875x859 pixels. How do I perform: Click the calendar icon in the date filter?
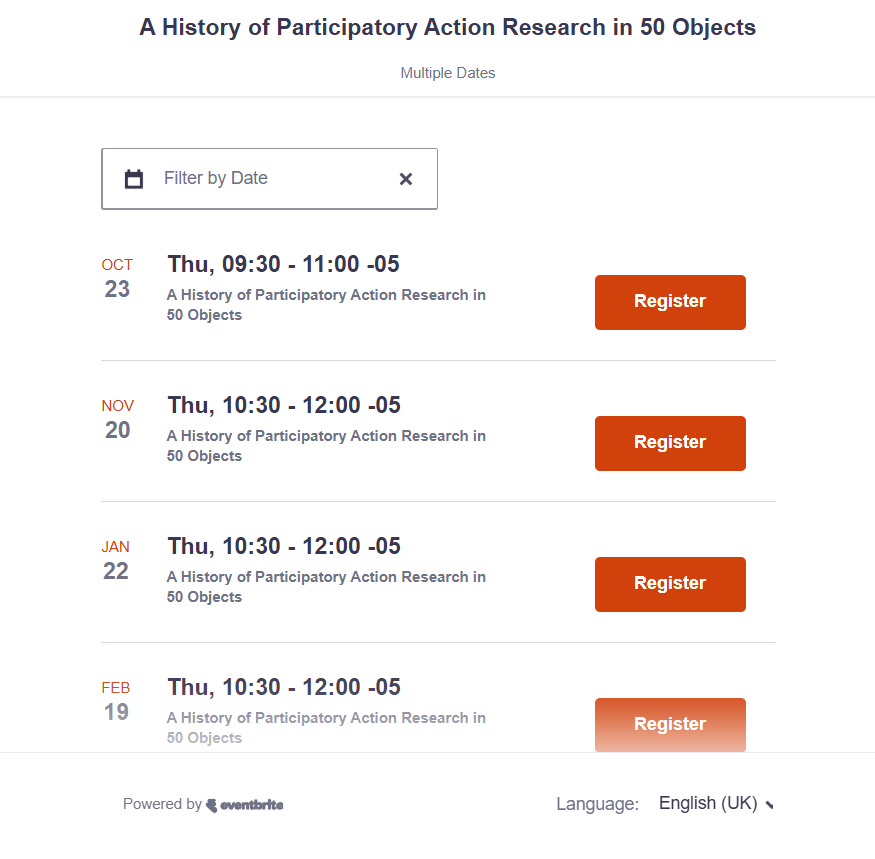(x=134, y=179)
